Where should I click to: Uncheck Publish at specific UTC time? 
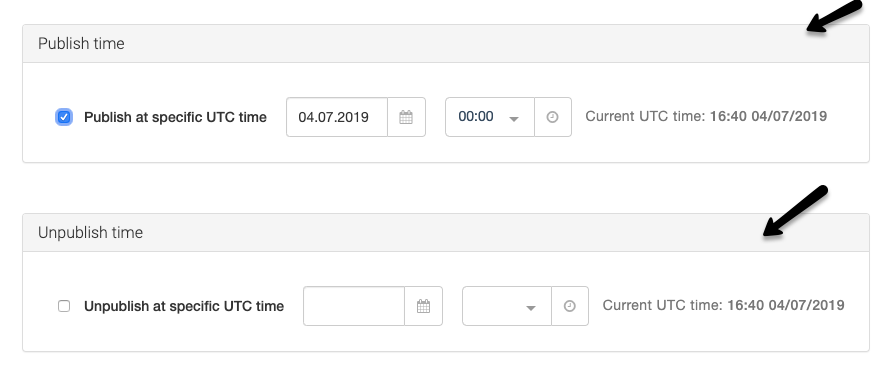click(64, 117)
